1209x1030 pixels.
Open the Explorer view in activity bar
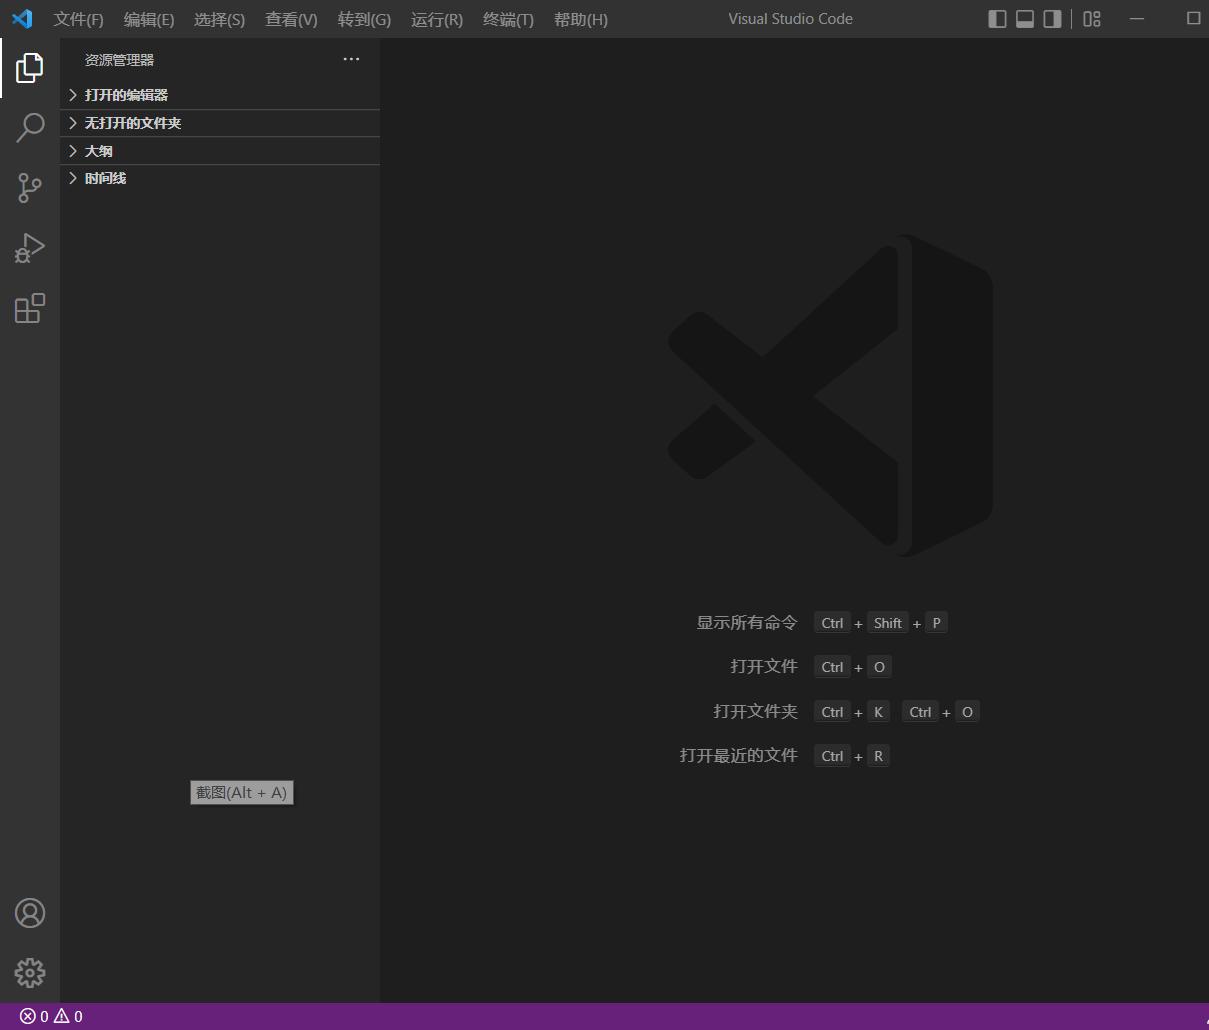coord(30,68)
